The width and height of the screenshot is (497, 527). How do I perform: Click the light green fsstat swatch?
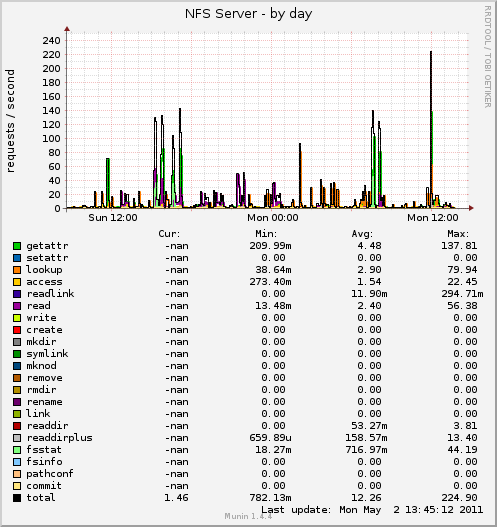[17, 450]
